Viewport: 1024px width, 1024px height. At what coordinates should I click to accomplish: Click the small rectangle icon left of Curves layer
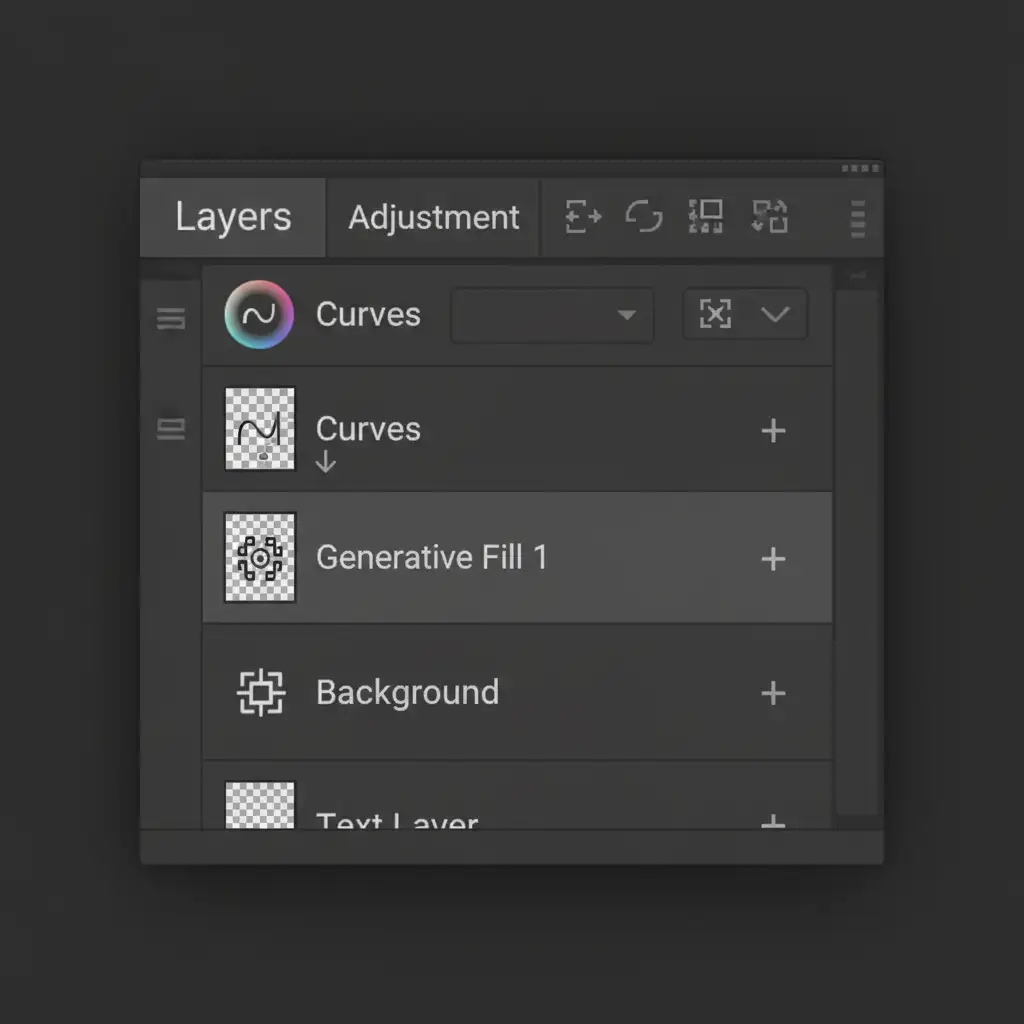point(171,430)
